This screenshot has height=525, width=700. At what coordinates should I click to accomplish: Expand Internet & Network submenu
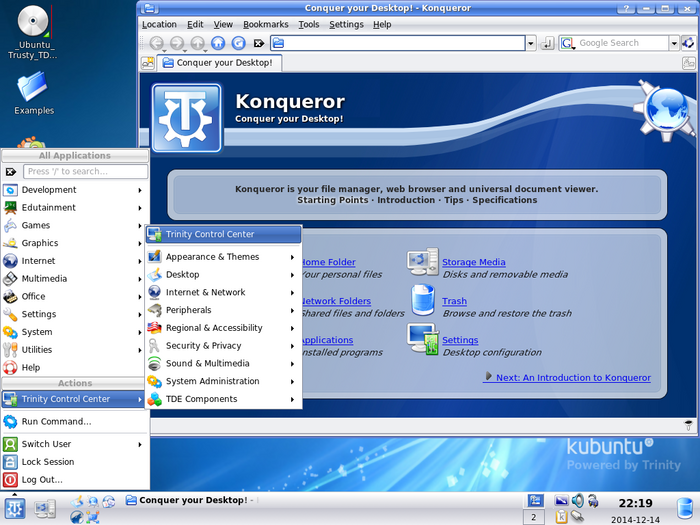point(223,292)
